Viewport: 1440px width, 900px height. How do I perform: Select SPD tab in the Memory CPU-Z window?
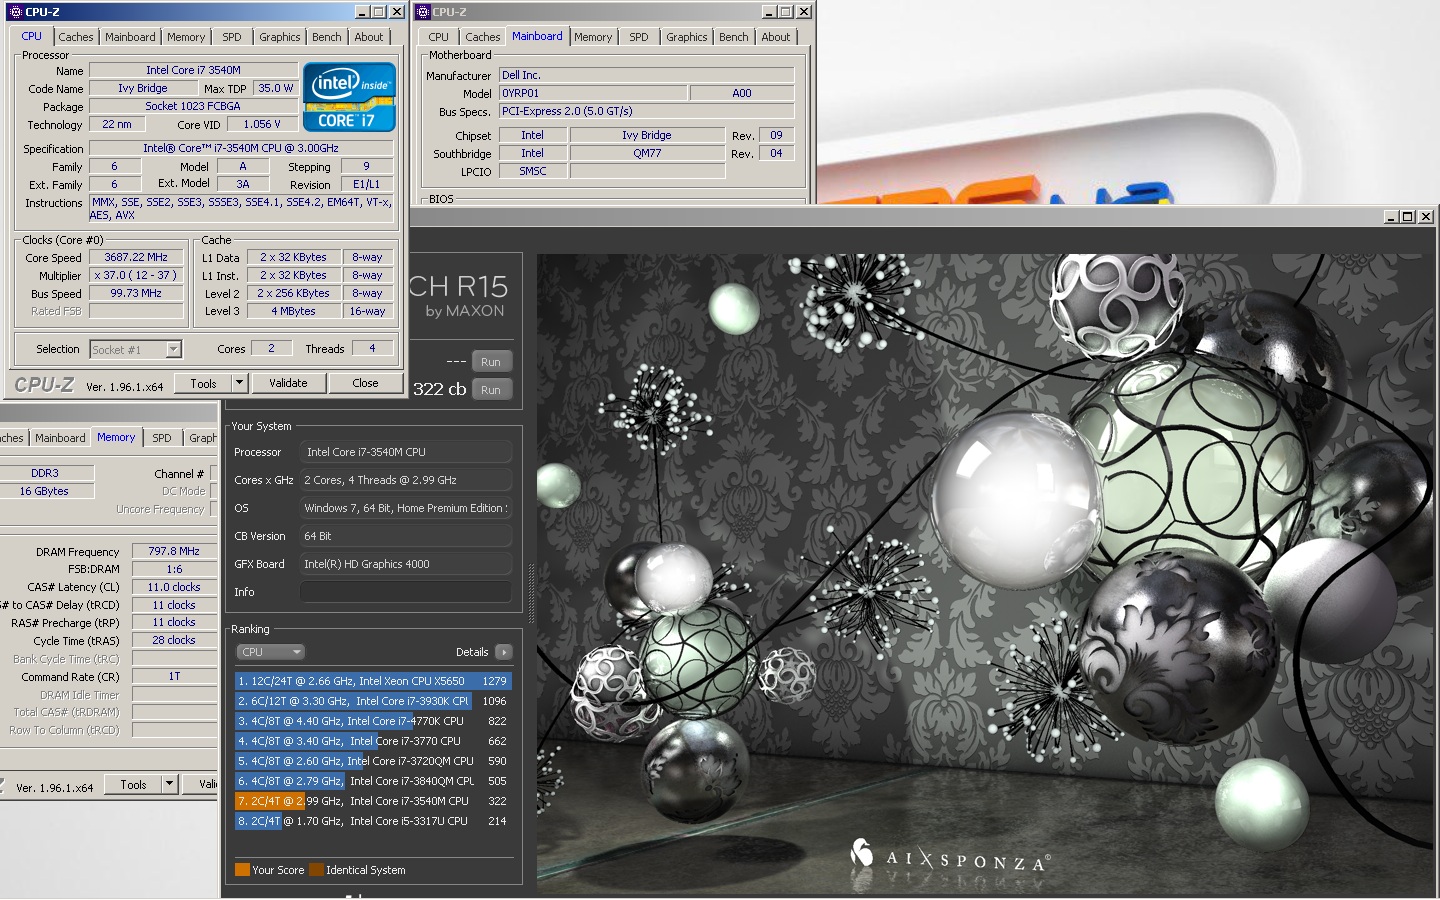click(x=162, y=438)
